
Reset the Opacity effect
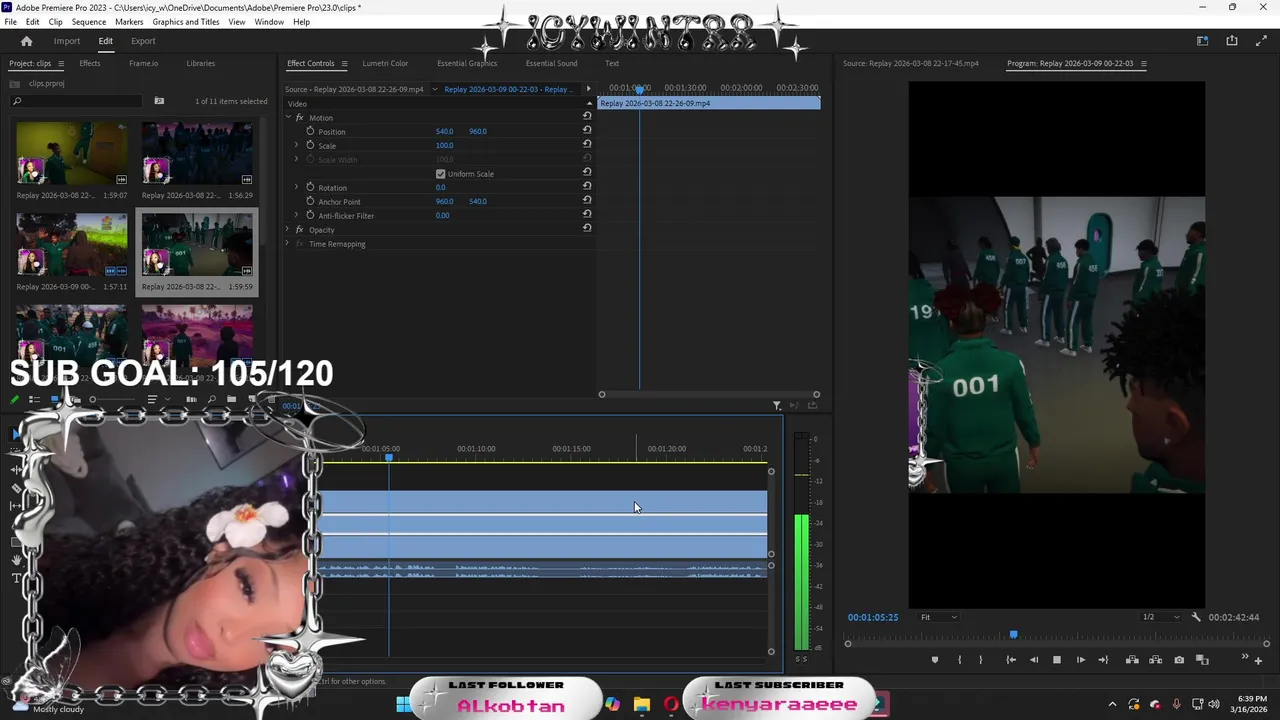coord(587,228)
